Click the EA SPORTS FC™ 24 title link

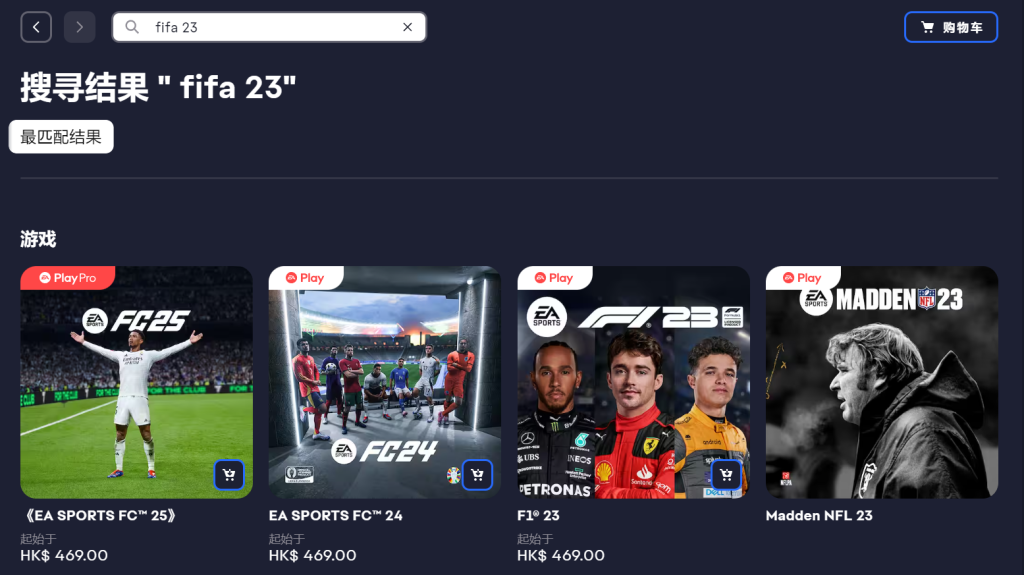click(x=336, y=516)
